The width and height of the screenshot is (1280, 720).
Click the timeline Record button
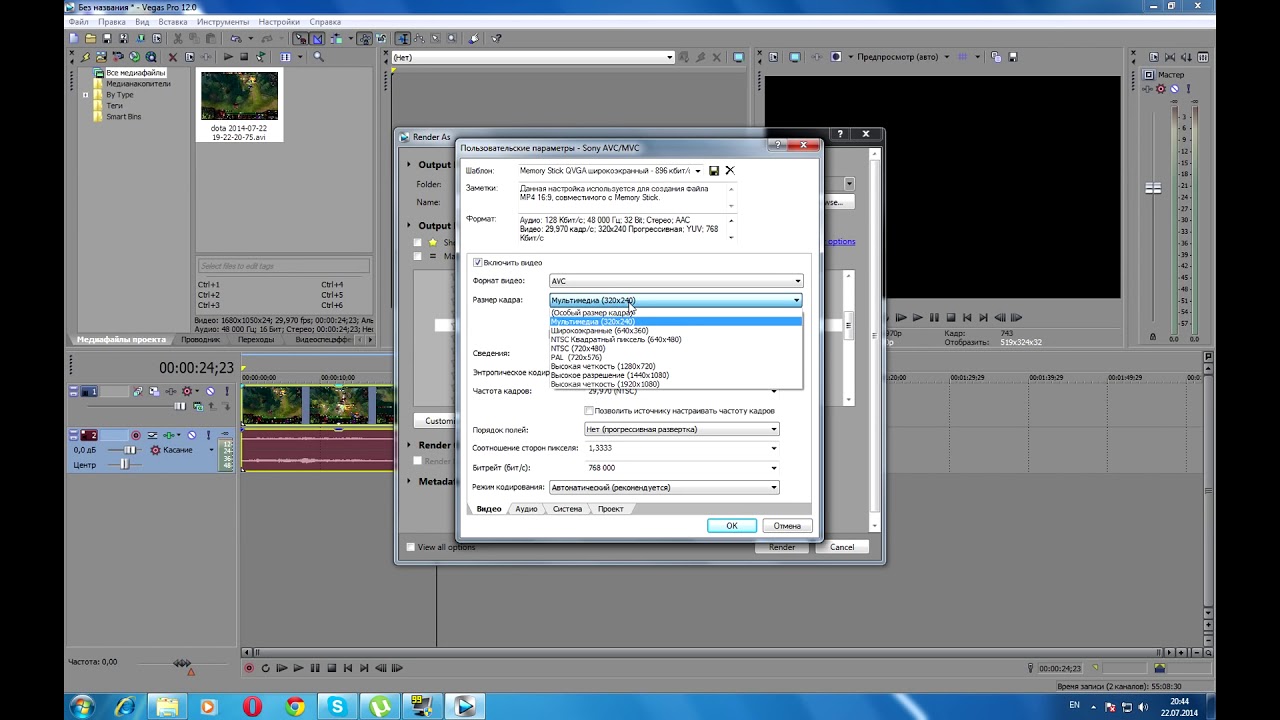point(249,668)
